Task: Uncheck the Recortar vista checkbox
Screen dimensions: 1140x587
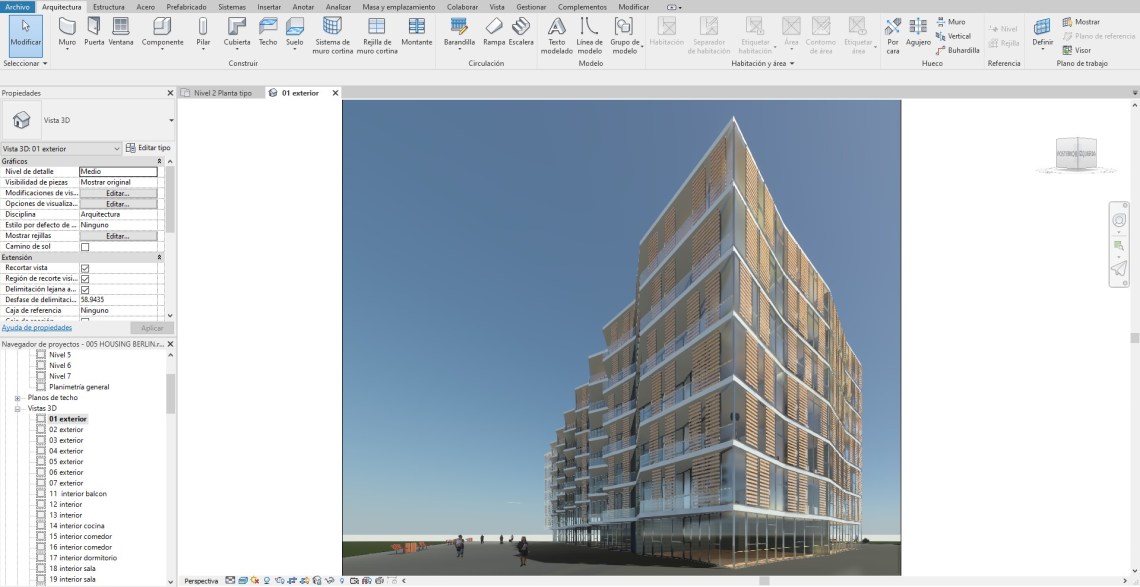Action: tap(85, 268)
